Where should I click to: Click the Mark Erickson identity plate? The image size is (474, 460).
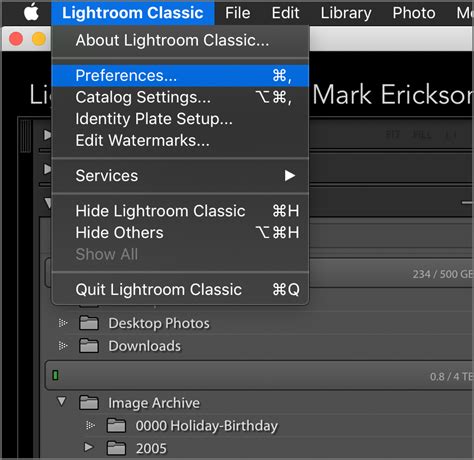[393, 95]
